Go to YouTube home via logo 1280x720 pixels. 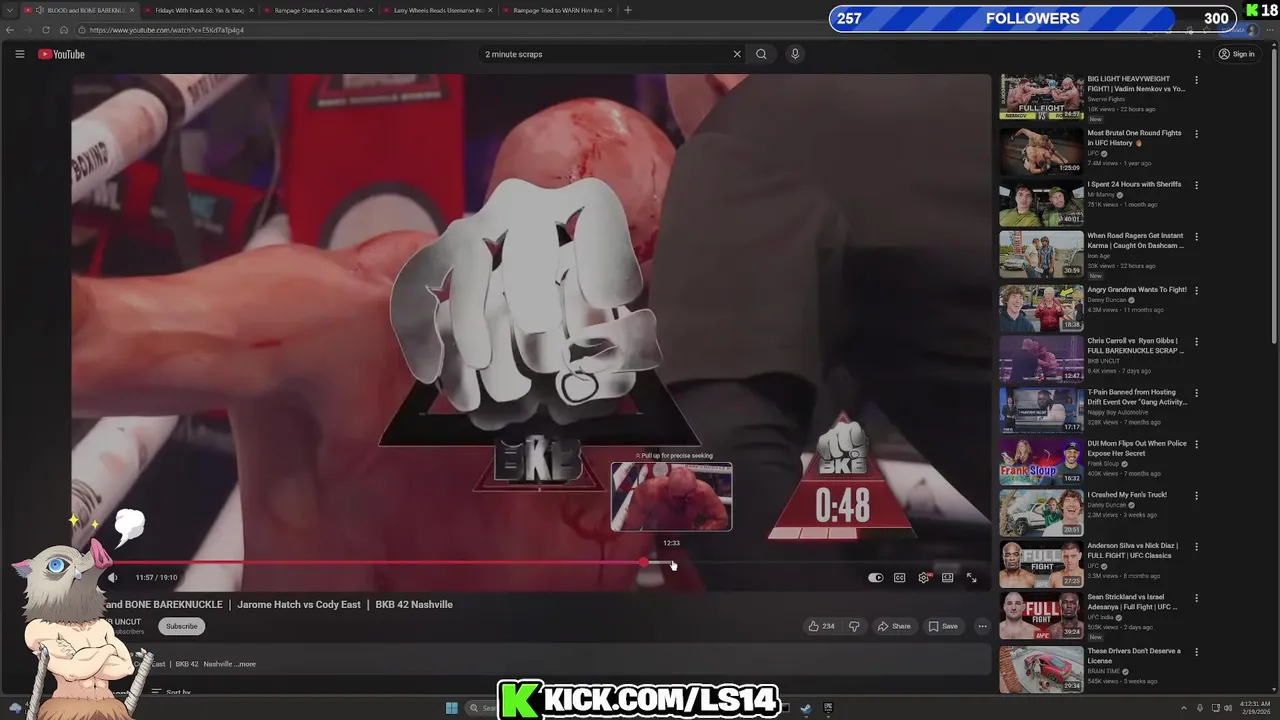pyautogui.click(x=62, y=54)
